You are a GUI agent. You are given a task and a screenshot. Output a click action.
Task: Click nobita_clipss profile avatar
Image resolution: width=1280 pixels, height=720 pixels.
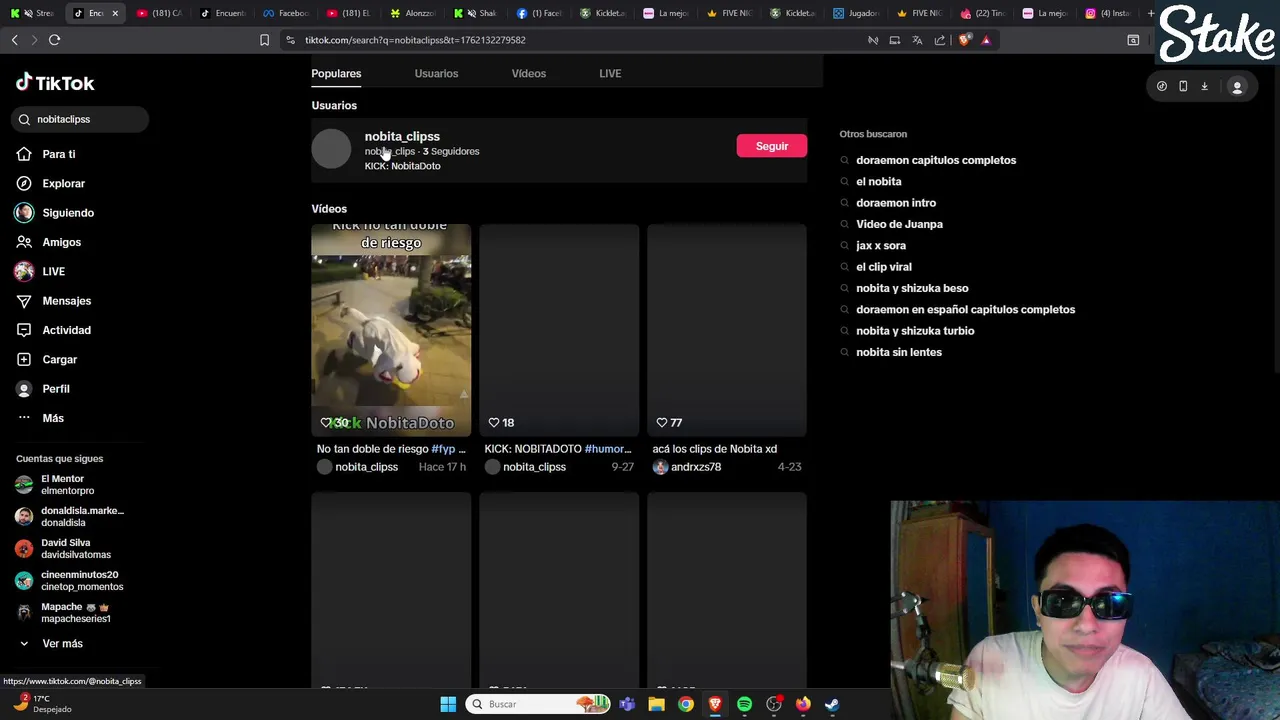(331, 149)
